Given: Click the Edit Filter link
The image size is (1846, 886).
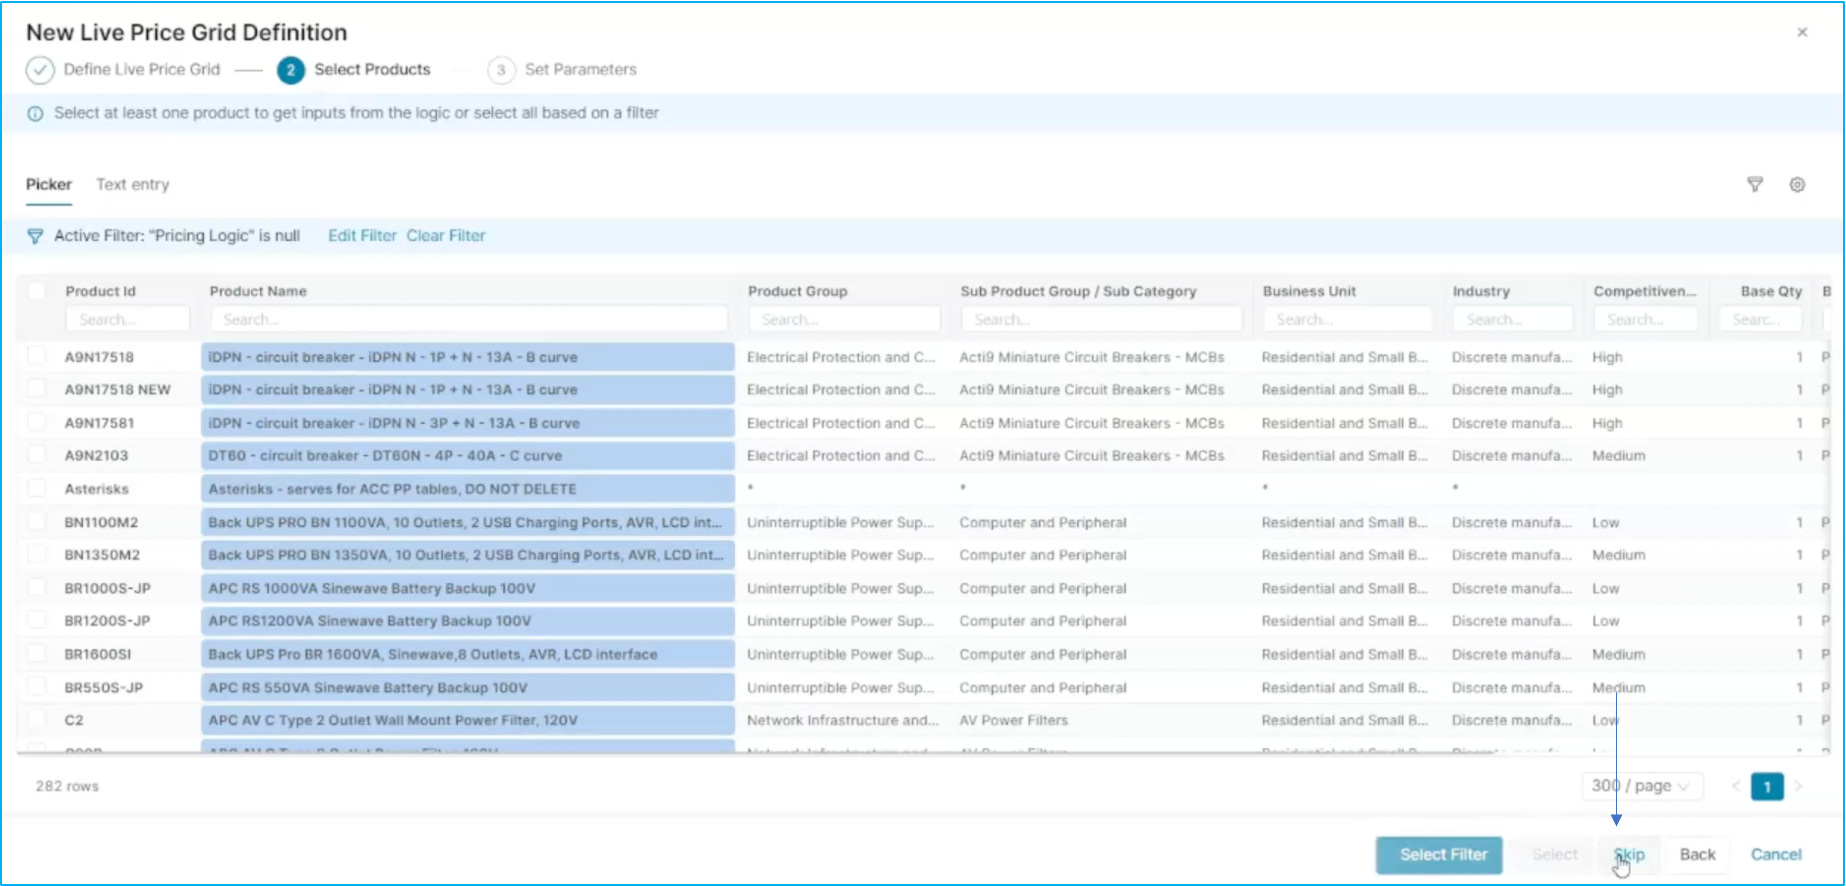Looking at the screenshot, I should [362, 236].
